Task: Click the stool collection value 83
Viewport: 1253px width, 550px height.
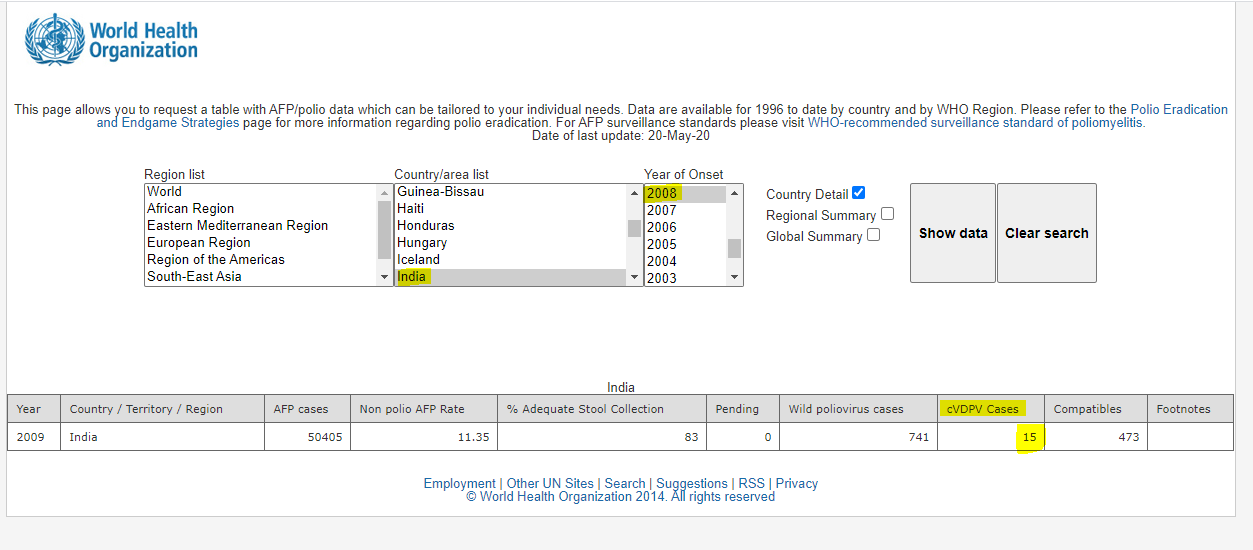Action: click(x=691, y=437)
